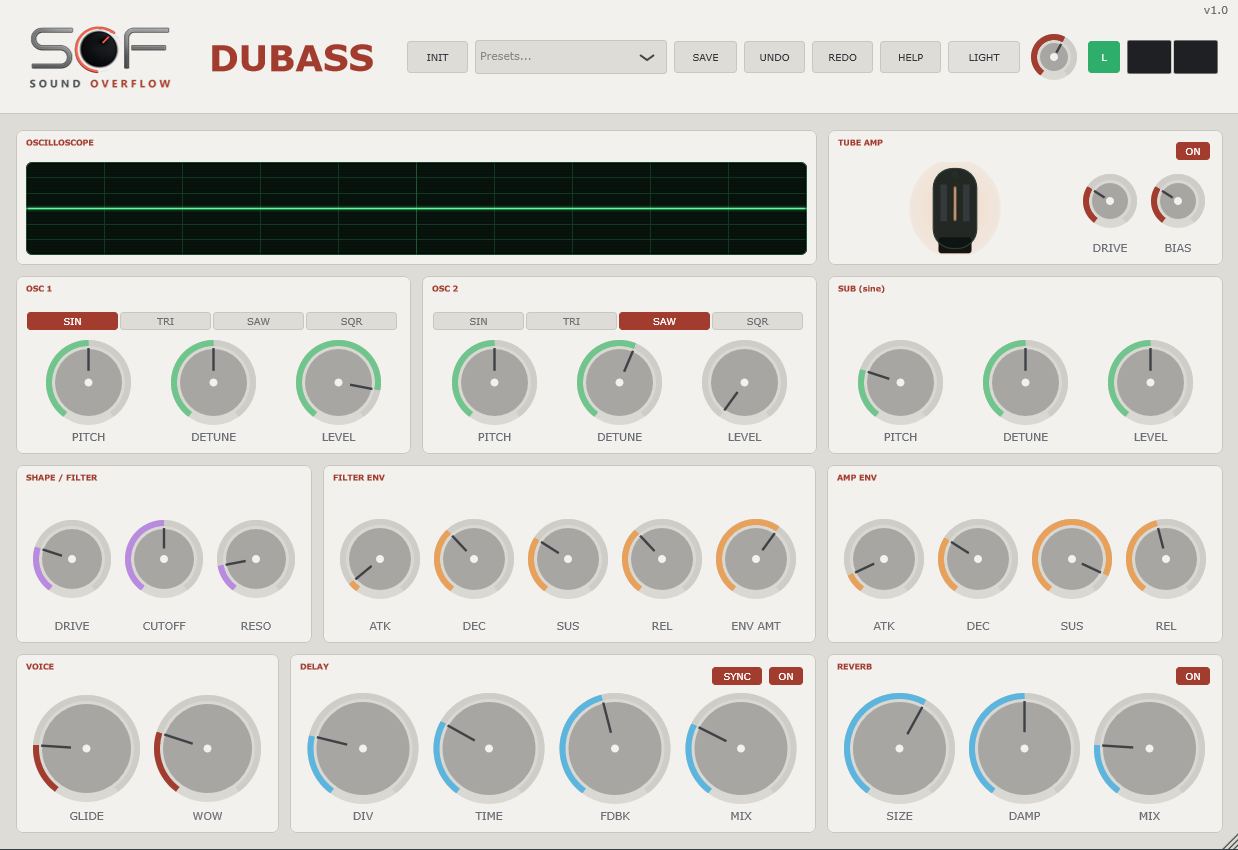
Task: Click the Amp Env REL knob
Action: 1166,559
